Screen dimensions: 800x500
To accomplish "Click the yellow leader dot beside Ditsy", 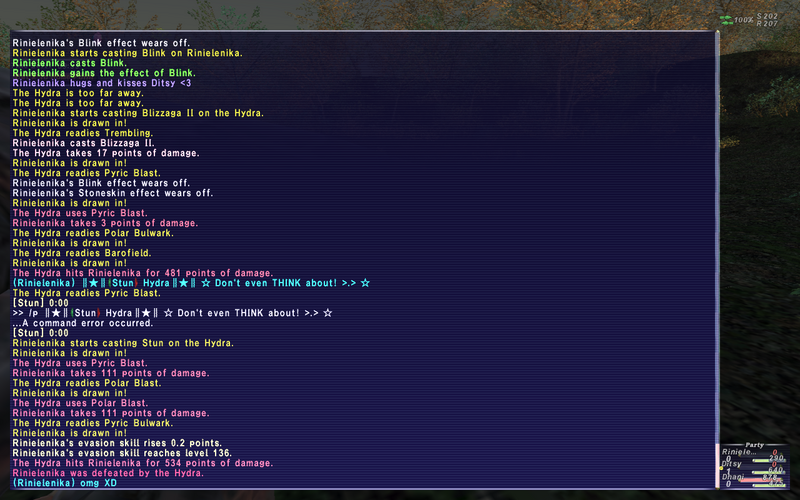I will (x=721, y=468).
